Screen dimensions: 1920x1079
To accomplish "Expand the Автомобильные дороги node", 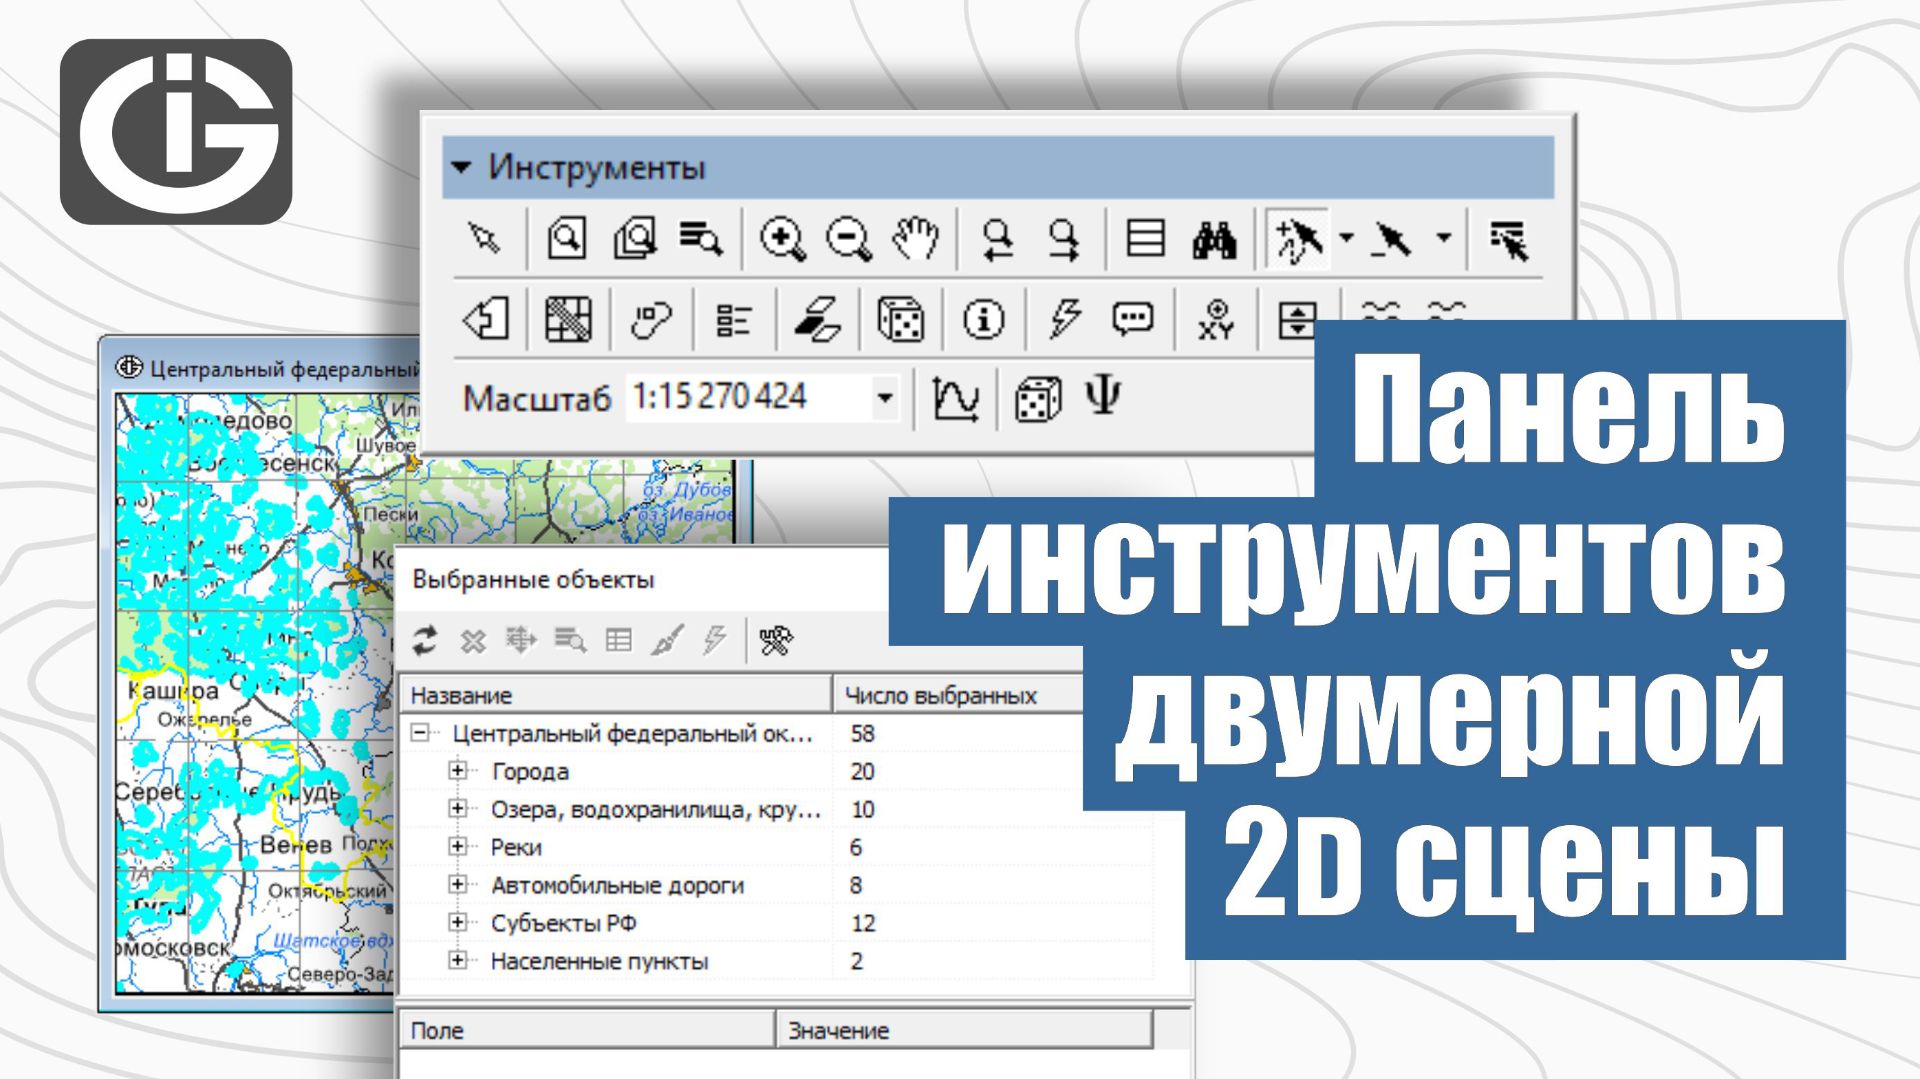I will pyautogui.click(x=458, y=884).
